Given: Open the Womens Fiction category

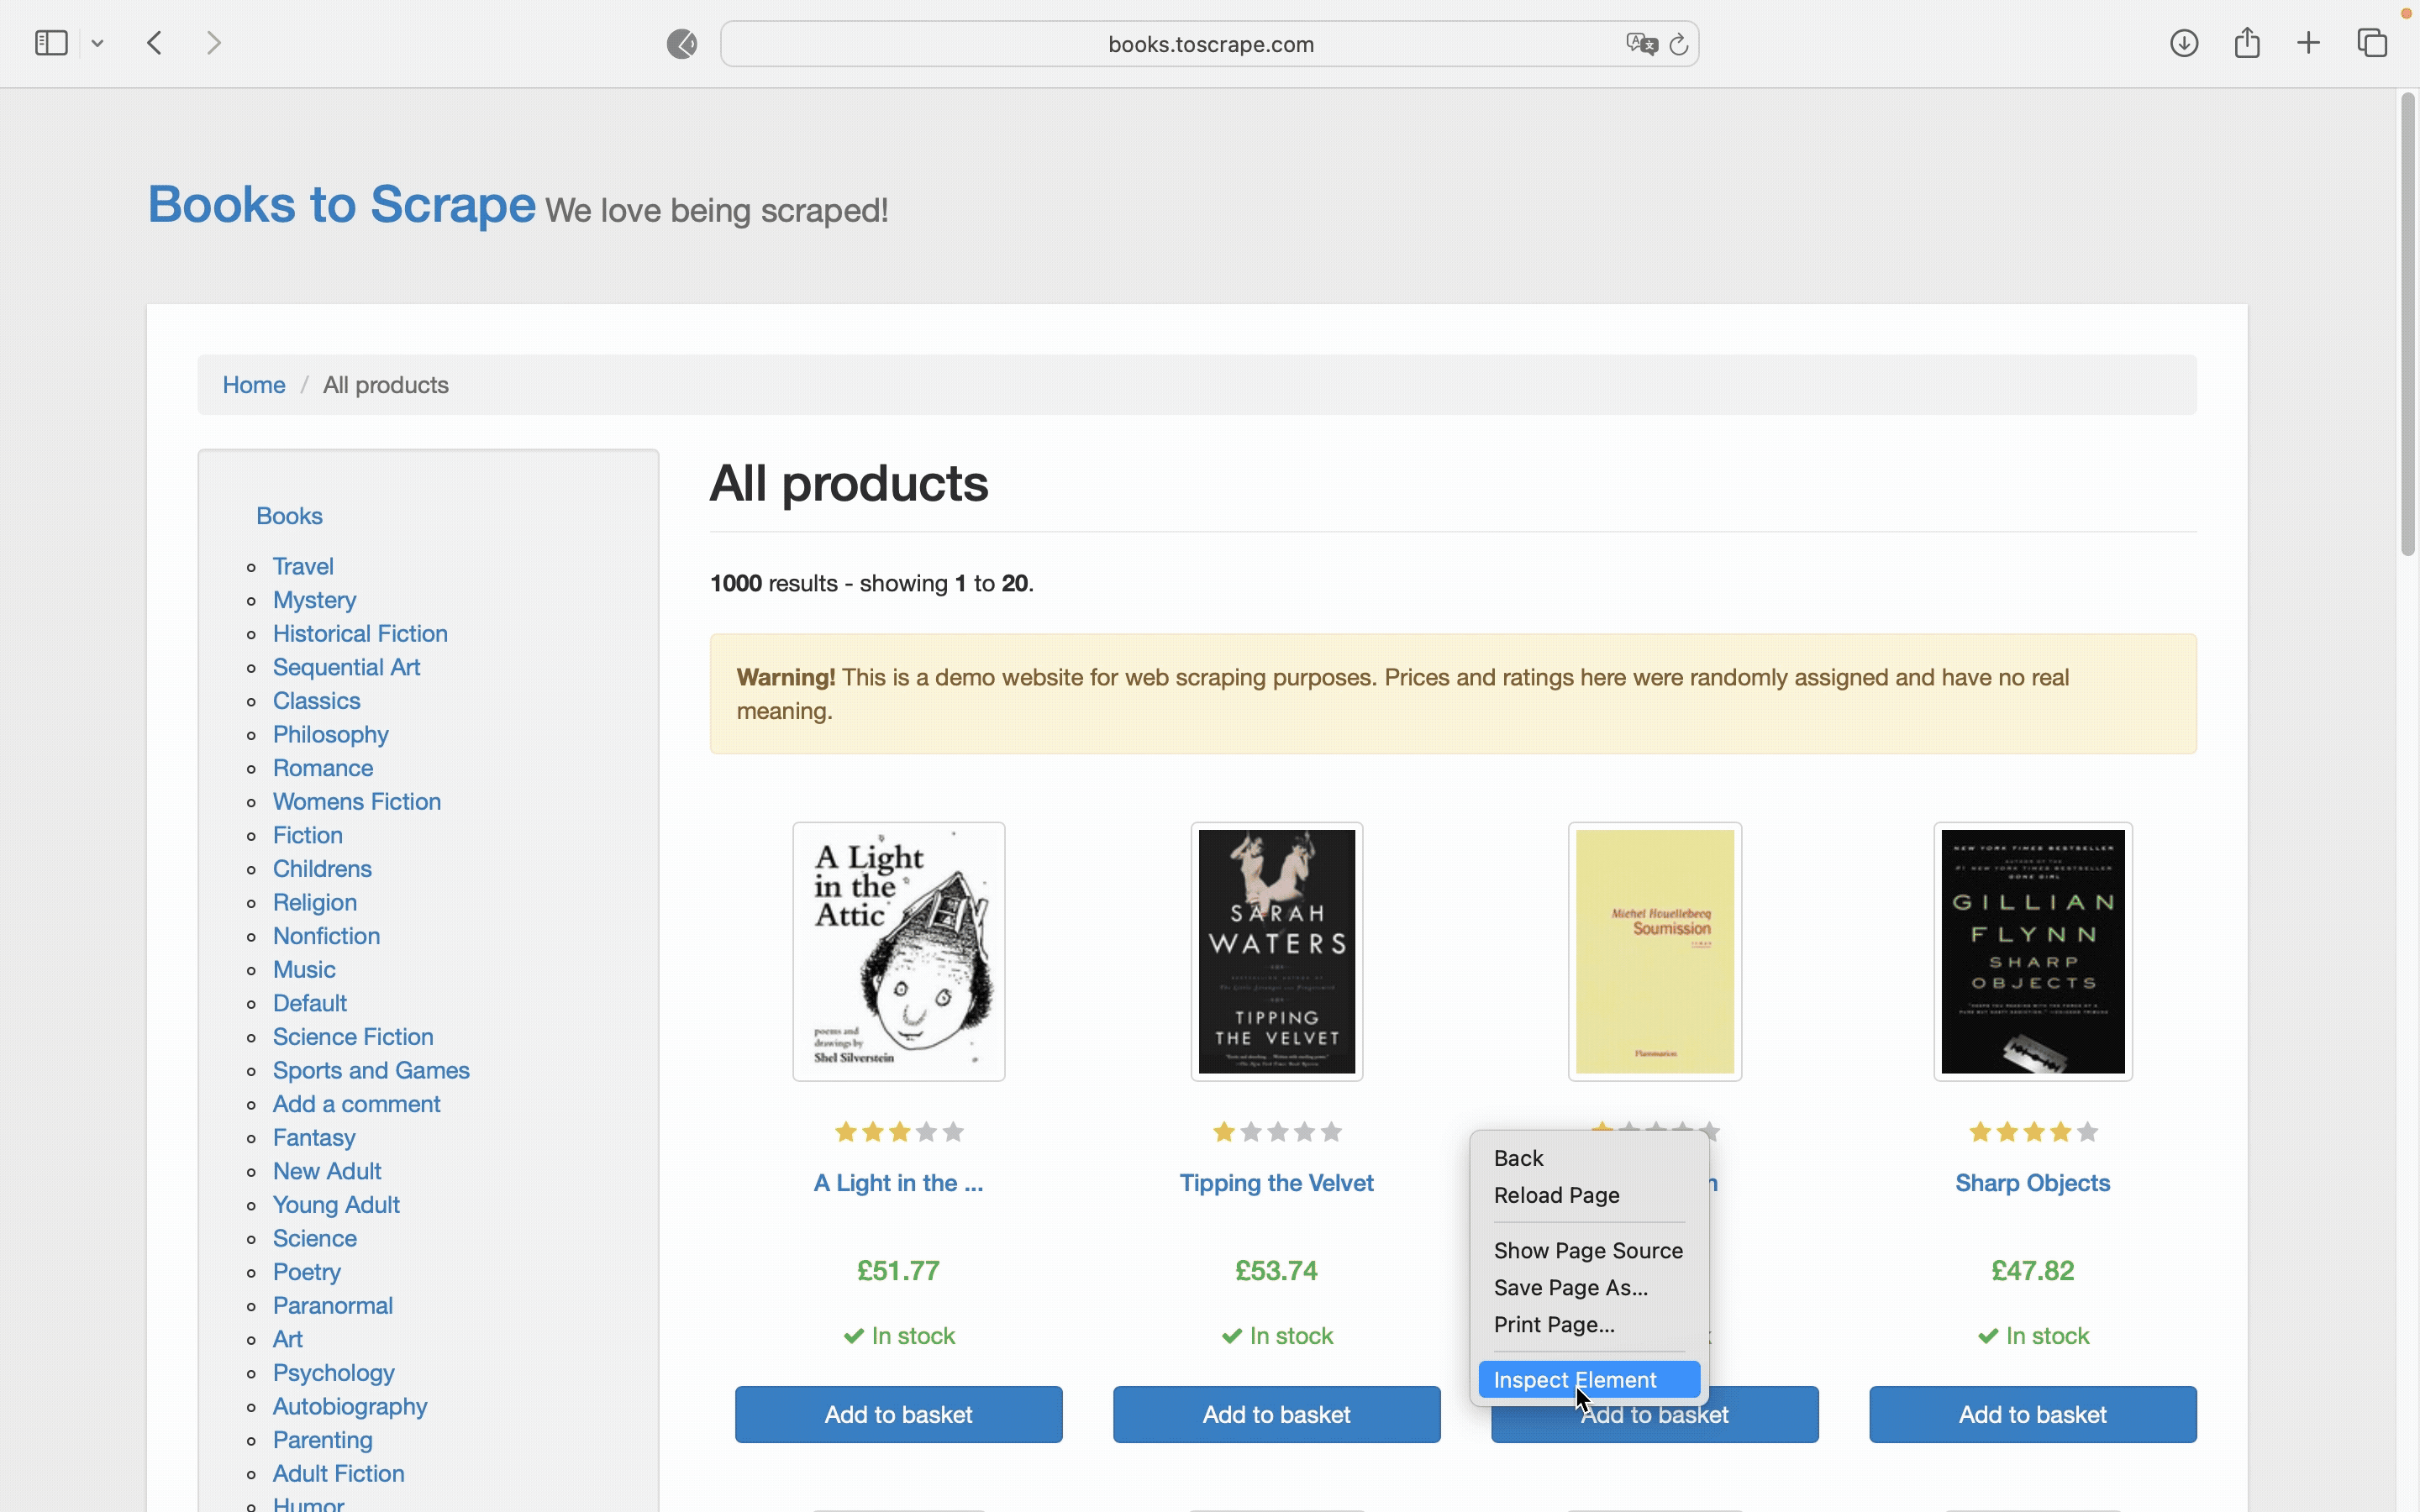Looking at the screenshot, I should 357,802.
